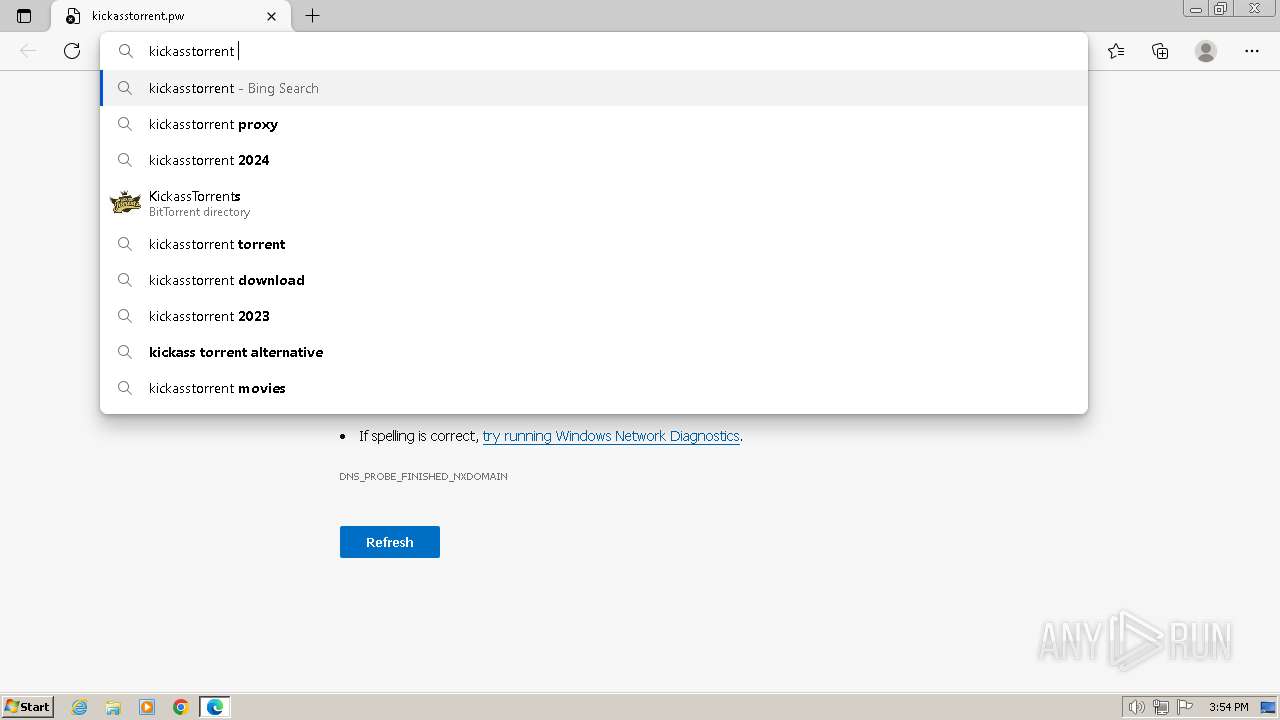The height and width of the screenshot is (720, 1280).
Task: Close the kickasstorrent.pw tab
Action: pos(272,16)
